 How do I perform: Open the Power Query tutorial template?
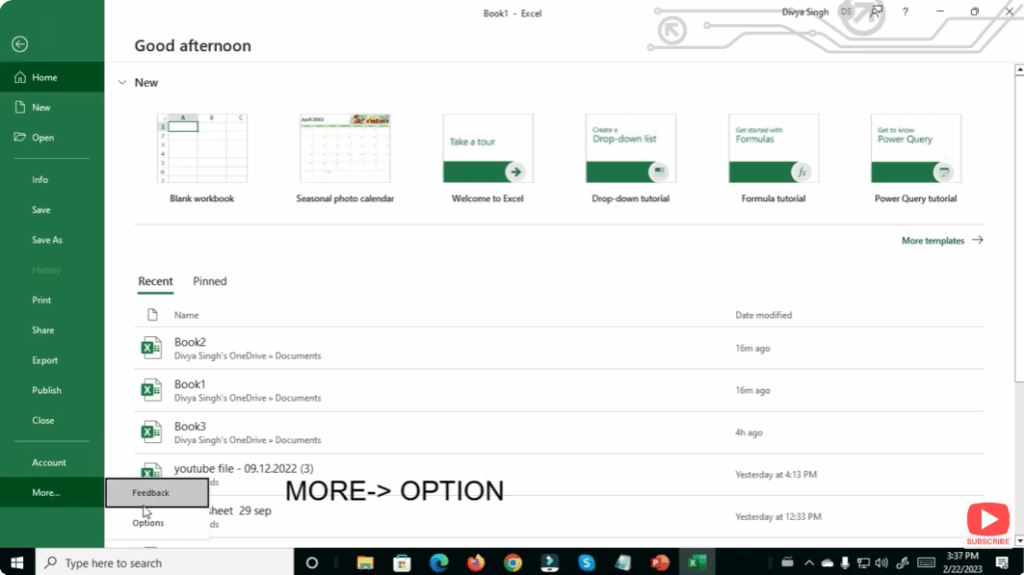(x=915, y=148)
